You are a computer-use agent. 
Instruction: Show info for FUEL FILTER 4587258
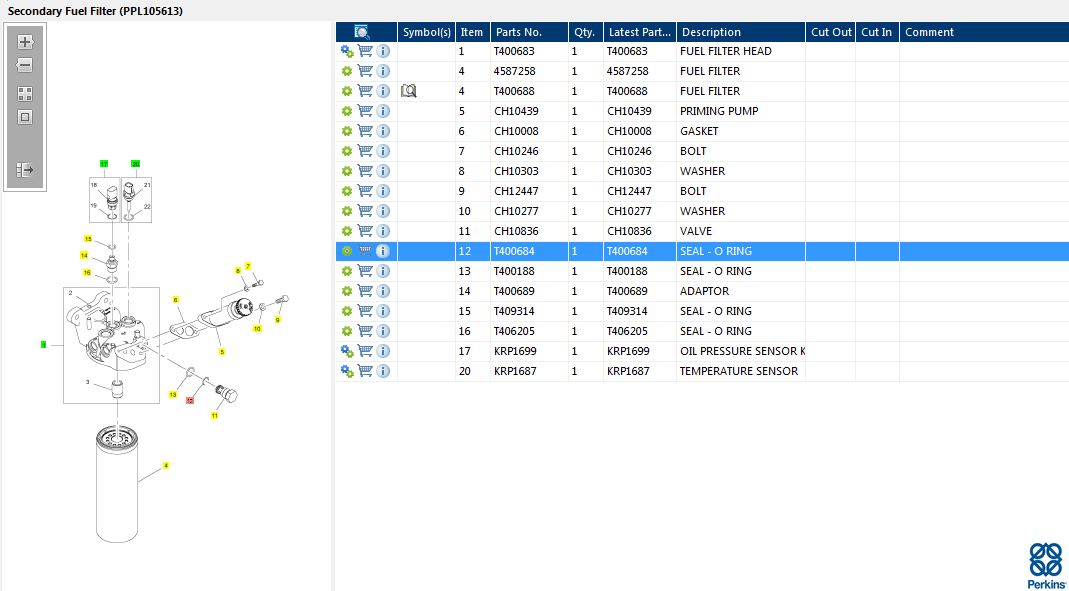[x=383, y=71]
